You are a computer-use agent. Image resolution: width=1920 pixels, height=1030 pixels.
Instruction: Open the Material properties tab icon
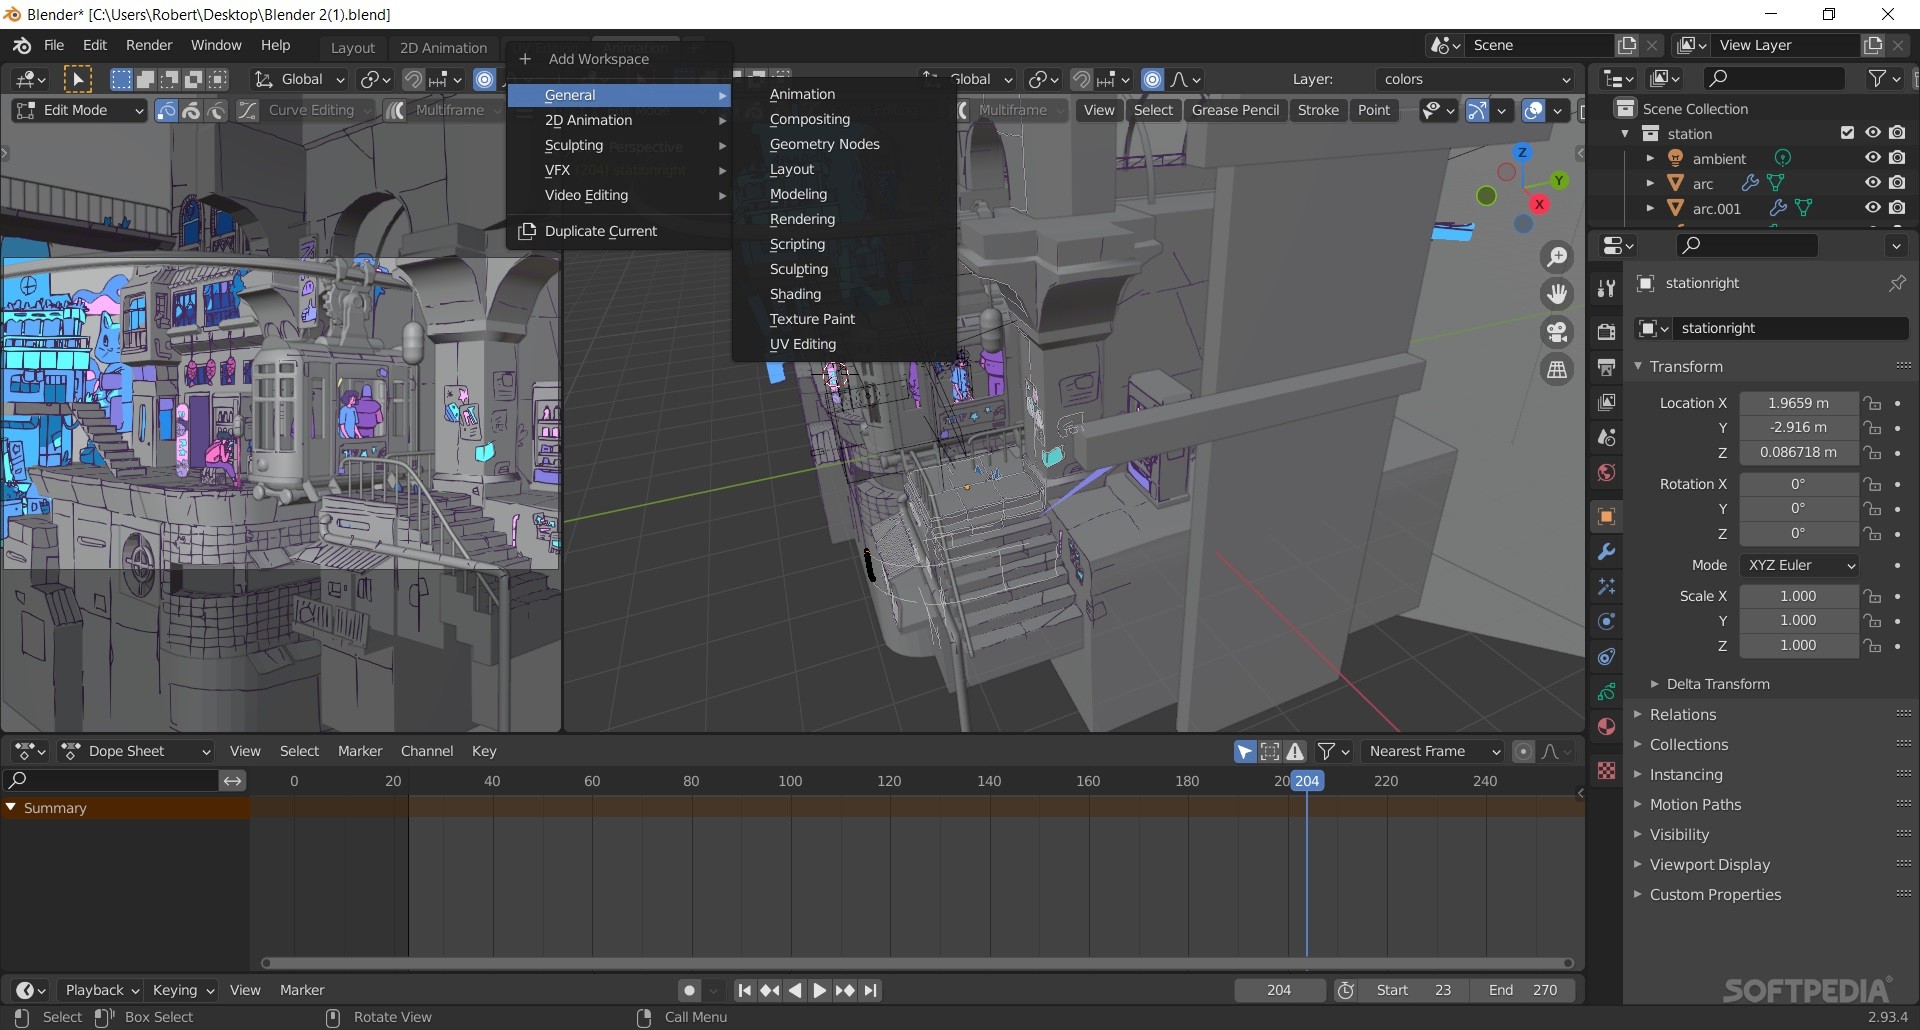[x=1607, y=727]
